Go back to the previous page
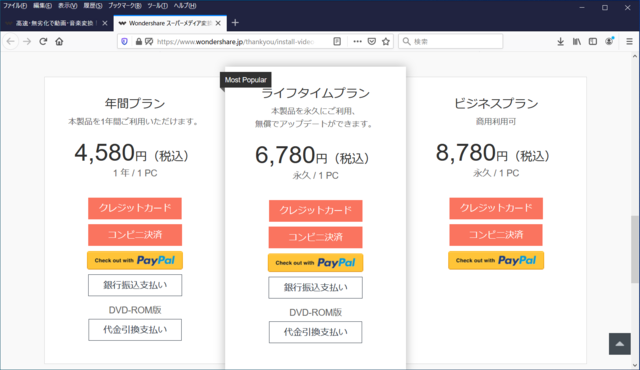Screen dimensions: 640x370 11,41
